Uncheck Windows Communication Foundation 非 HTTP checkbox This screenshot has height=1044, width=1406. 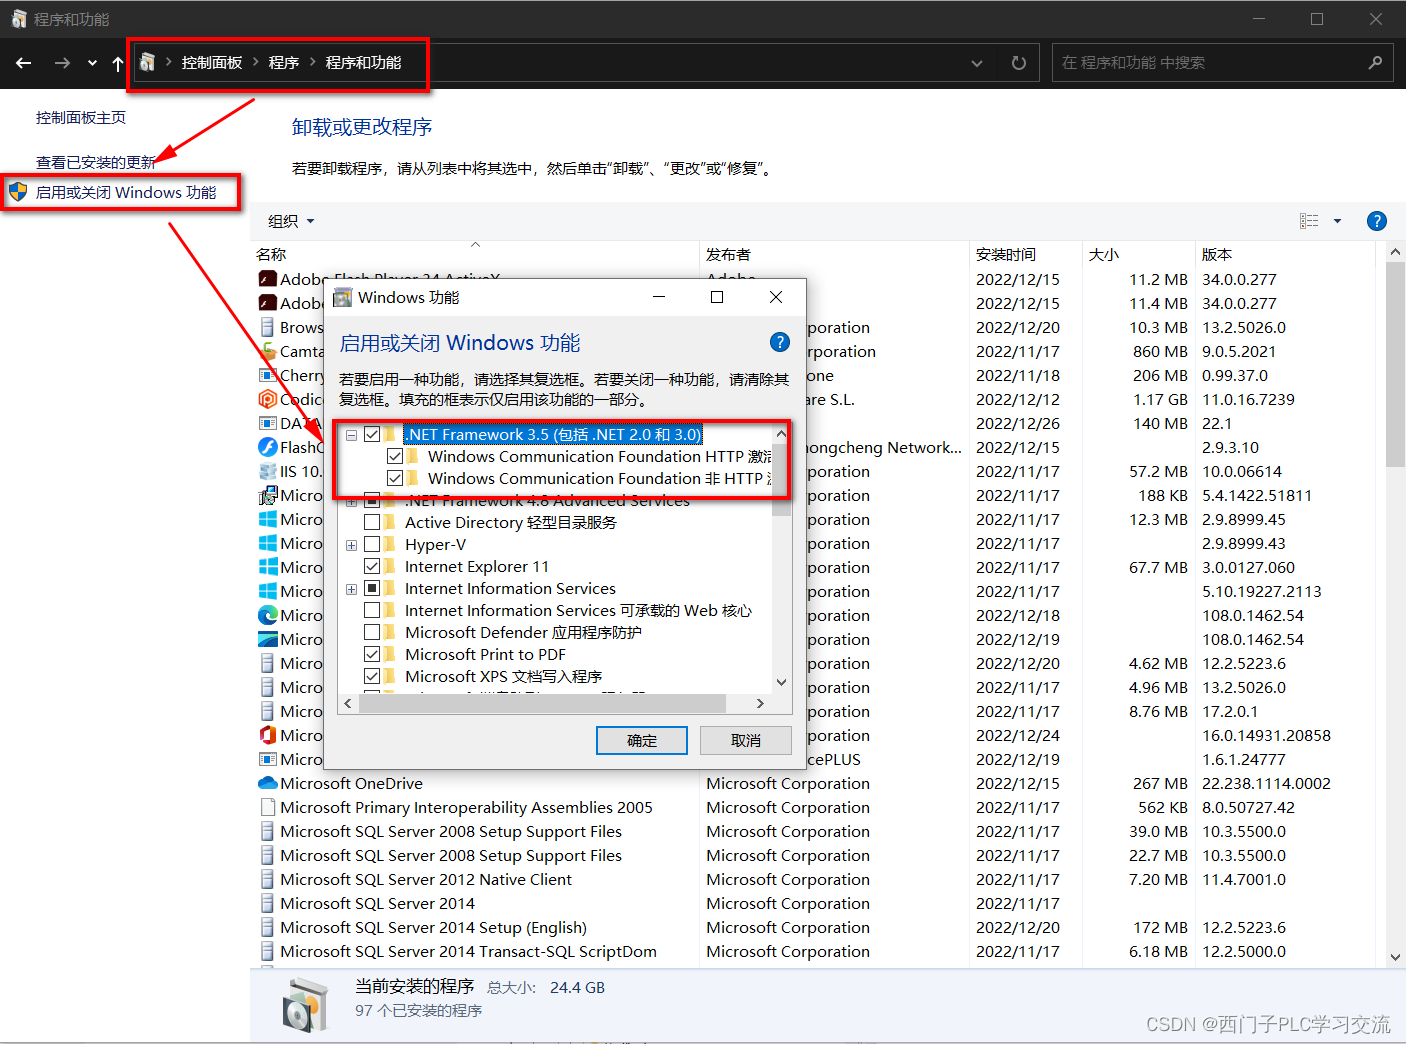(x=395, y=478)
